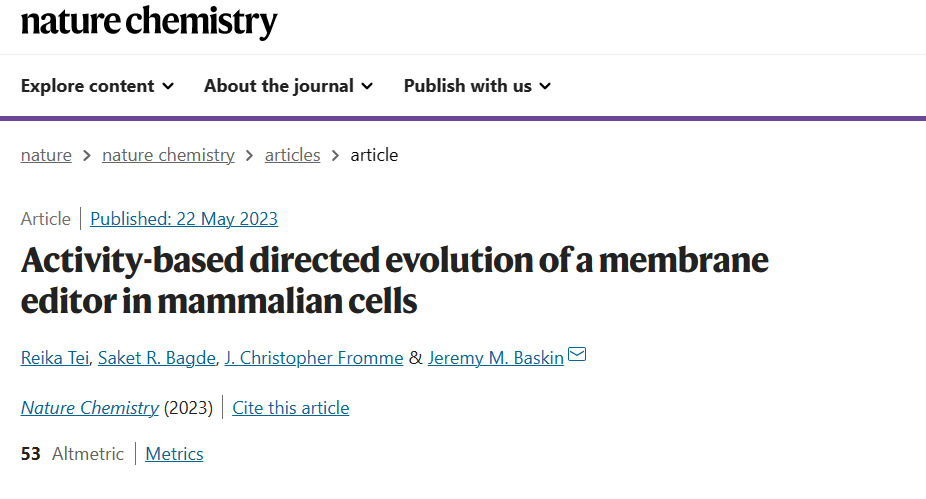This screenshot has width=926, height=499.
Task: Click the nature chemistry logo
Action: [149, 22]
